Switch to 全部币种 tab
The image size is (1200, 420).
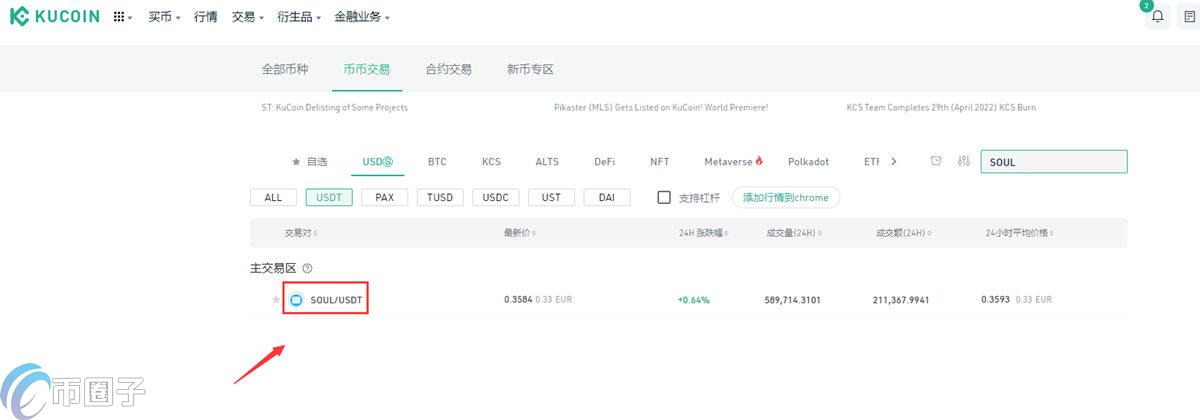tap(285, 70)
